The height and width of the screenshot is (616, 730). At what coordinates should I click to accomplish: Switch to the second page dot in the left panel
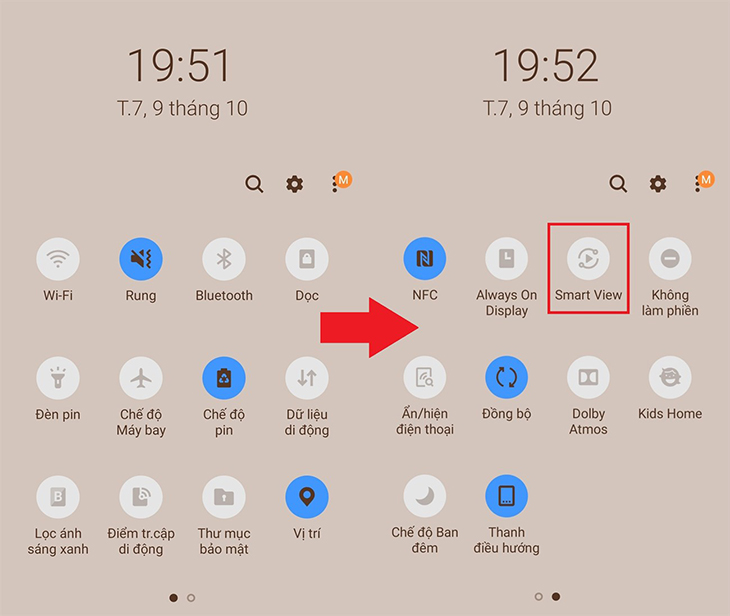191,598
